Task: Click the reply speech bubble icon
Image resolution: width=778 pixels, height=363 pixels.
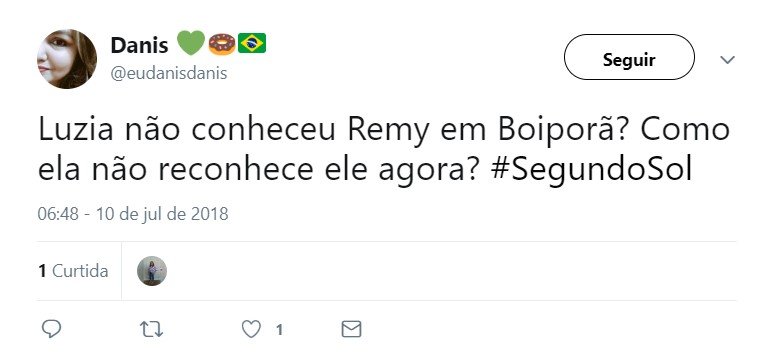Action: pos(51,329)
